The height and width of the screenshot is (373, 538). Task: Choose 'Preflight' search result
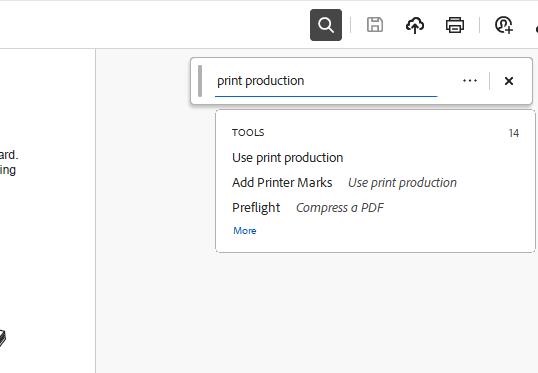256,208
